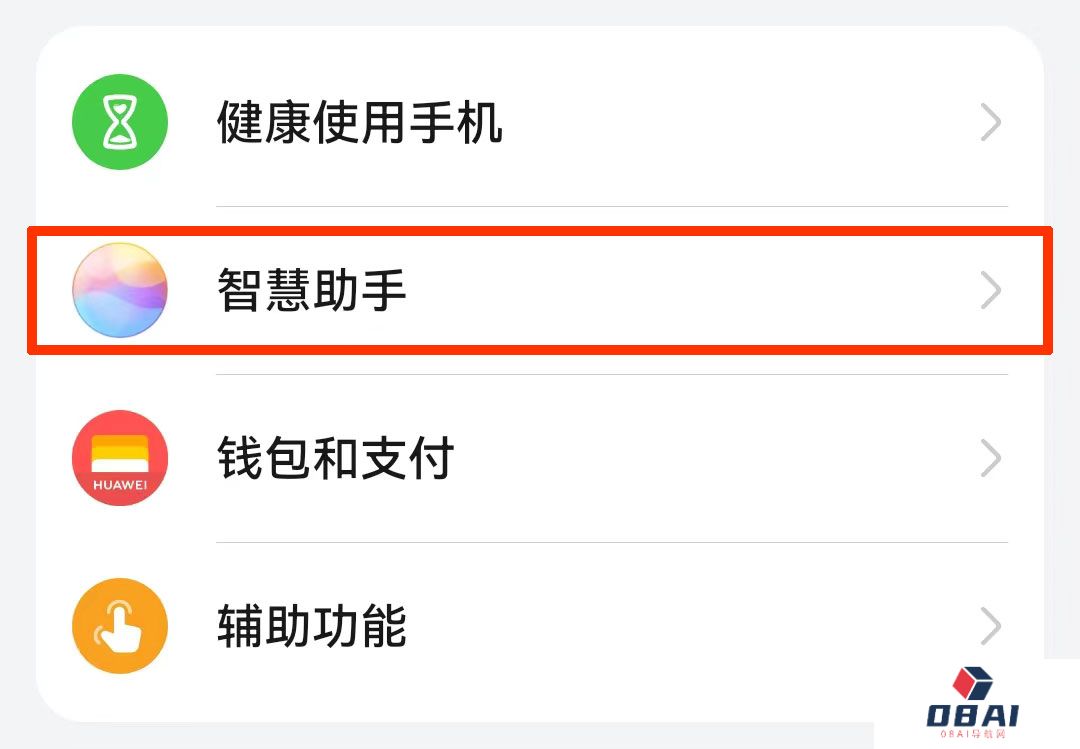
Task: Open 智慧助手 via its right arrow
Action: pyautogui.click(x=990, y=290)
